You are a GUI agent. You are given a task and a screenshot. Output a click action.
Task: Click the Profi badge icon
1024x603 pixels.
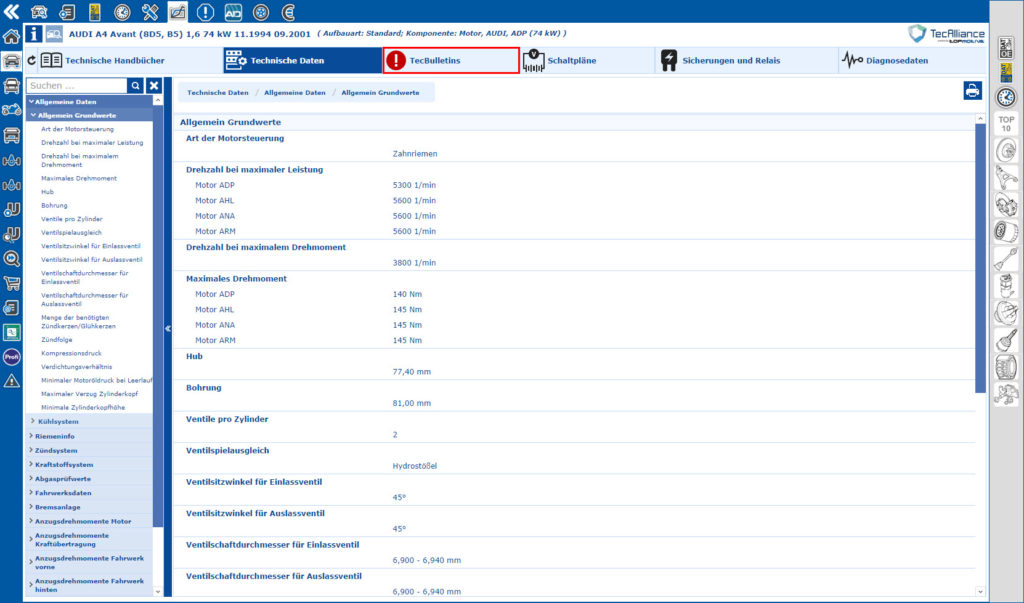pos(11,357)
